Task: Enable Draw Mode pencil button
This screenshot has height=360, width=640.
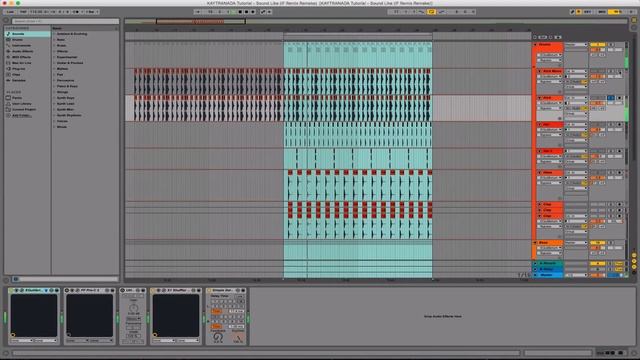Action: coord(572,12)
